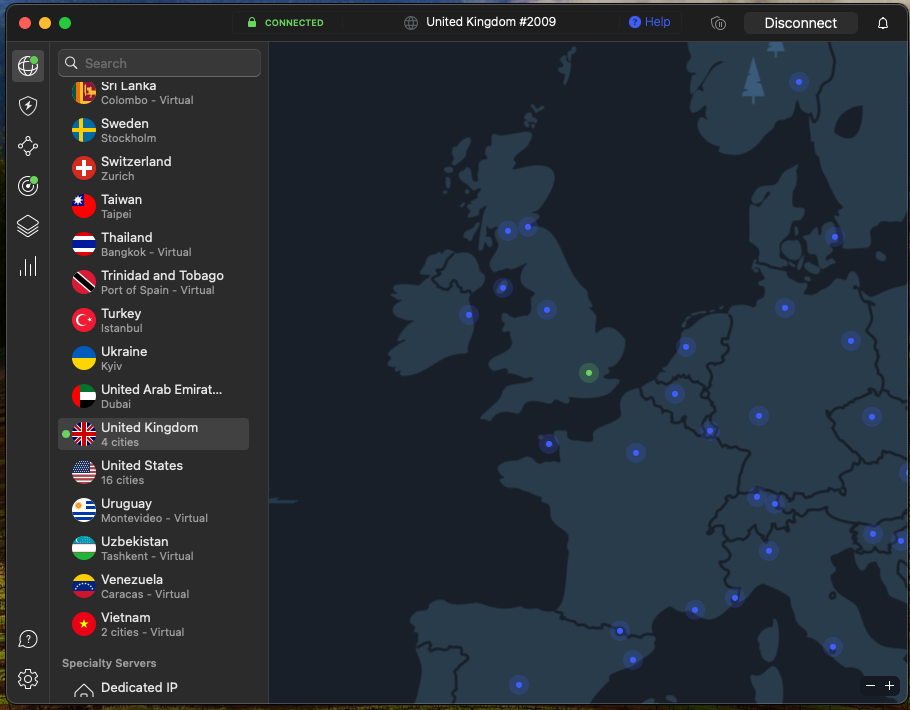Screen dimensions: 910x710
Task: Select United States flag icon
Action: pos(84,472)
